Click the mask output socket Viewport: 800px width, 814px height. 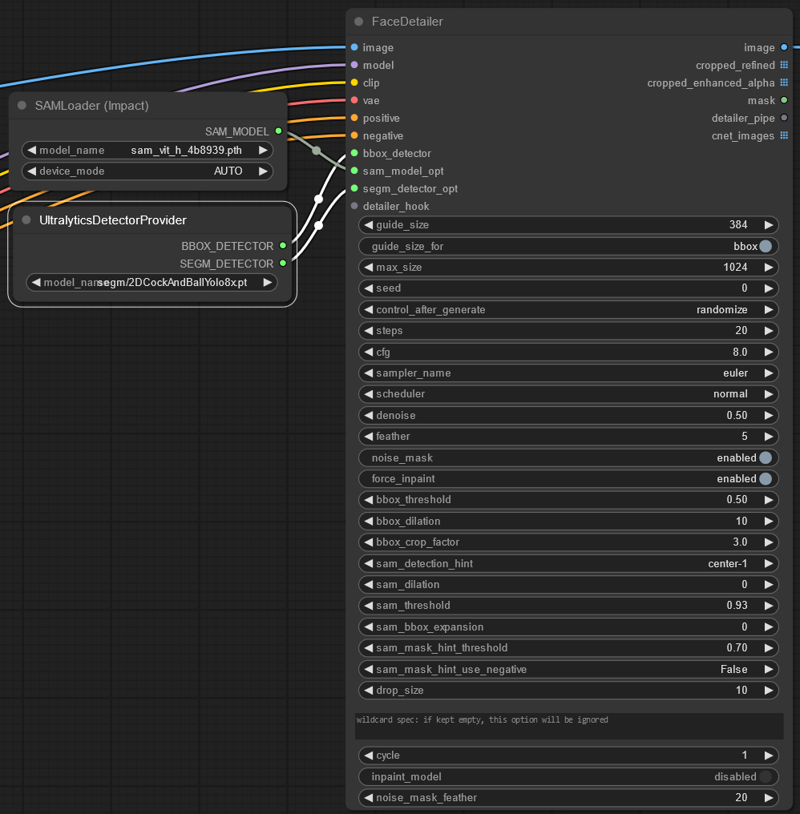(x=784, y=100)
